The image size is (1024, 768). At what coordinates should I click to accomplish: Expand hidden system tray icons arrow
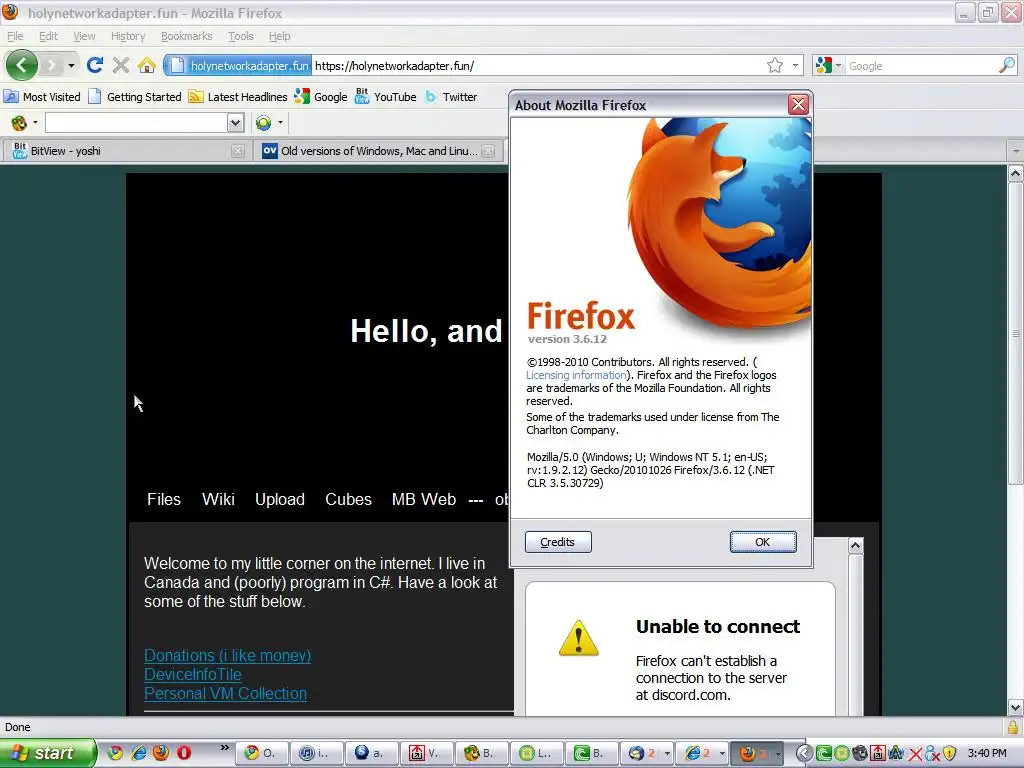tap(804, 754)
